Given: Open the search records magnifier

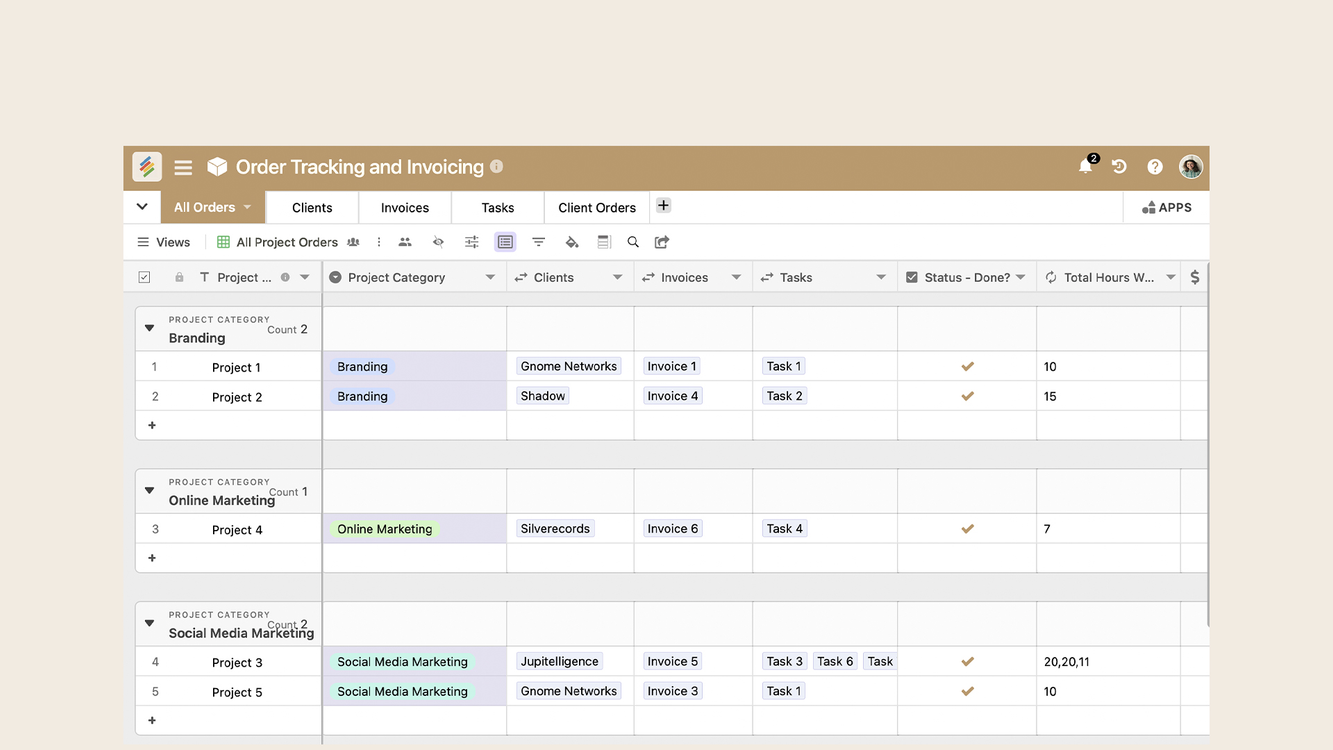Looking at the screenshot, I should coord(633,242).
